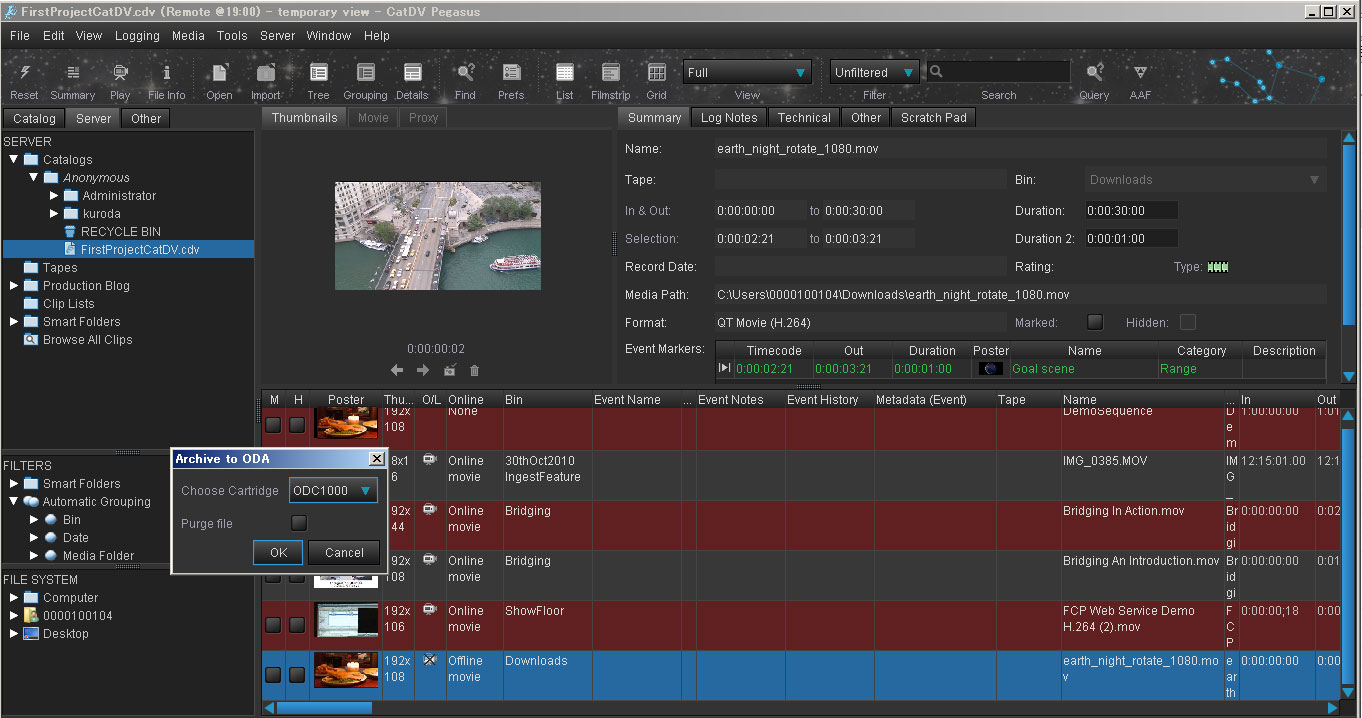Viewport: 1362px width, 718px height.
Task: Switch to the Catalog tab
Action: pos(34,118)
